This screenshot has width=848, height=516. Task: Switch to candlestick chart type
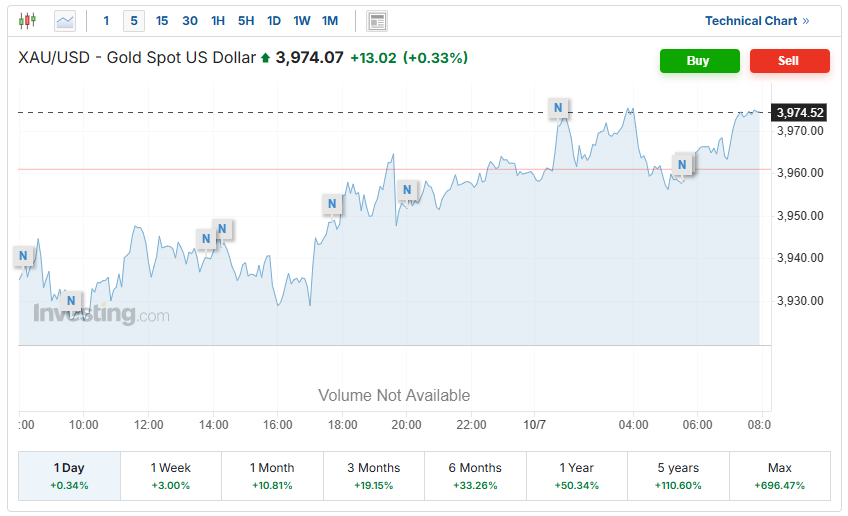tap(27, 20)
